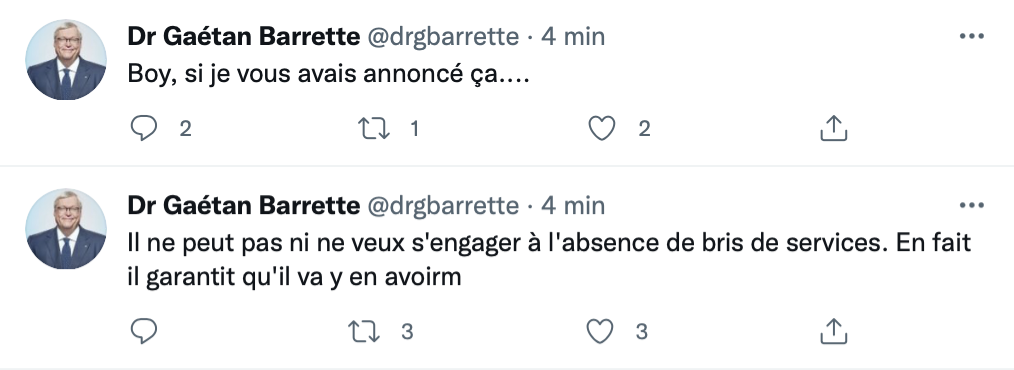Reply to the "Boy, si je vous" tweet
The height and width of the screenshot is (370, 1014).
(x=144, y=129)
